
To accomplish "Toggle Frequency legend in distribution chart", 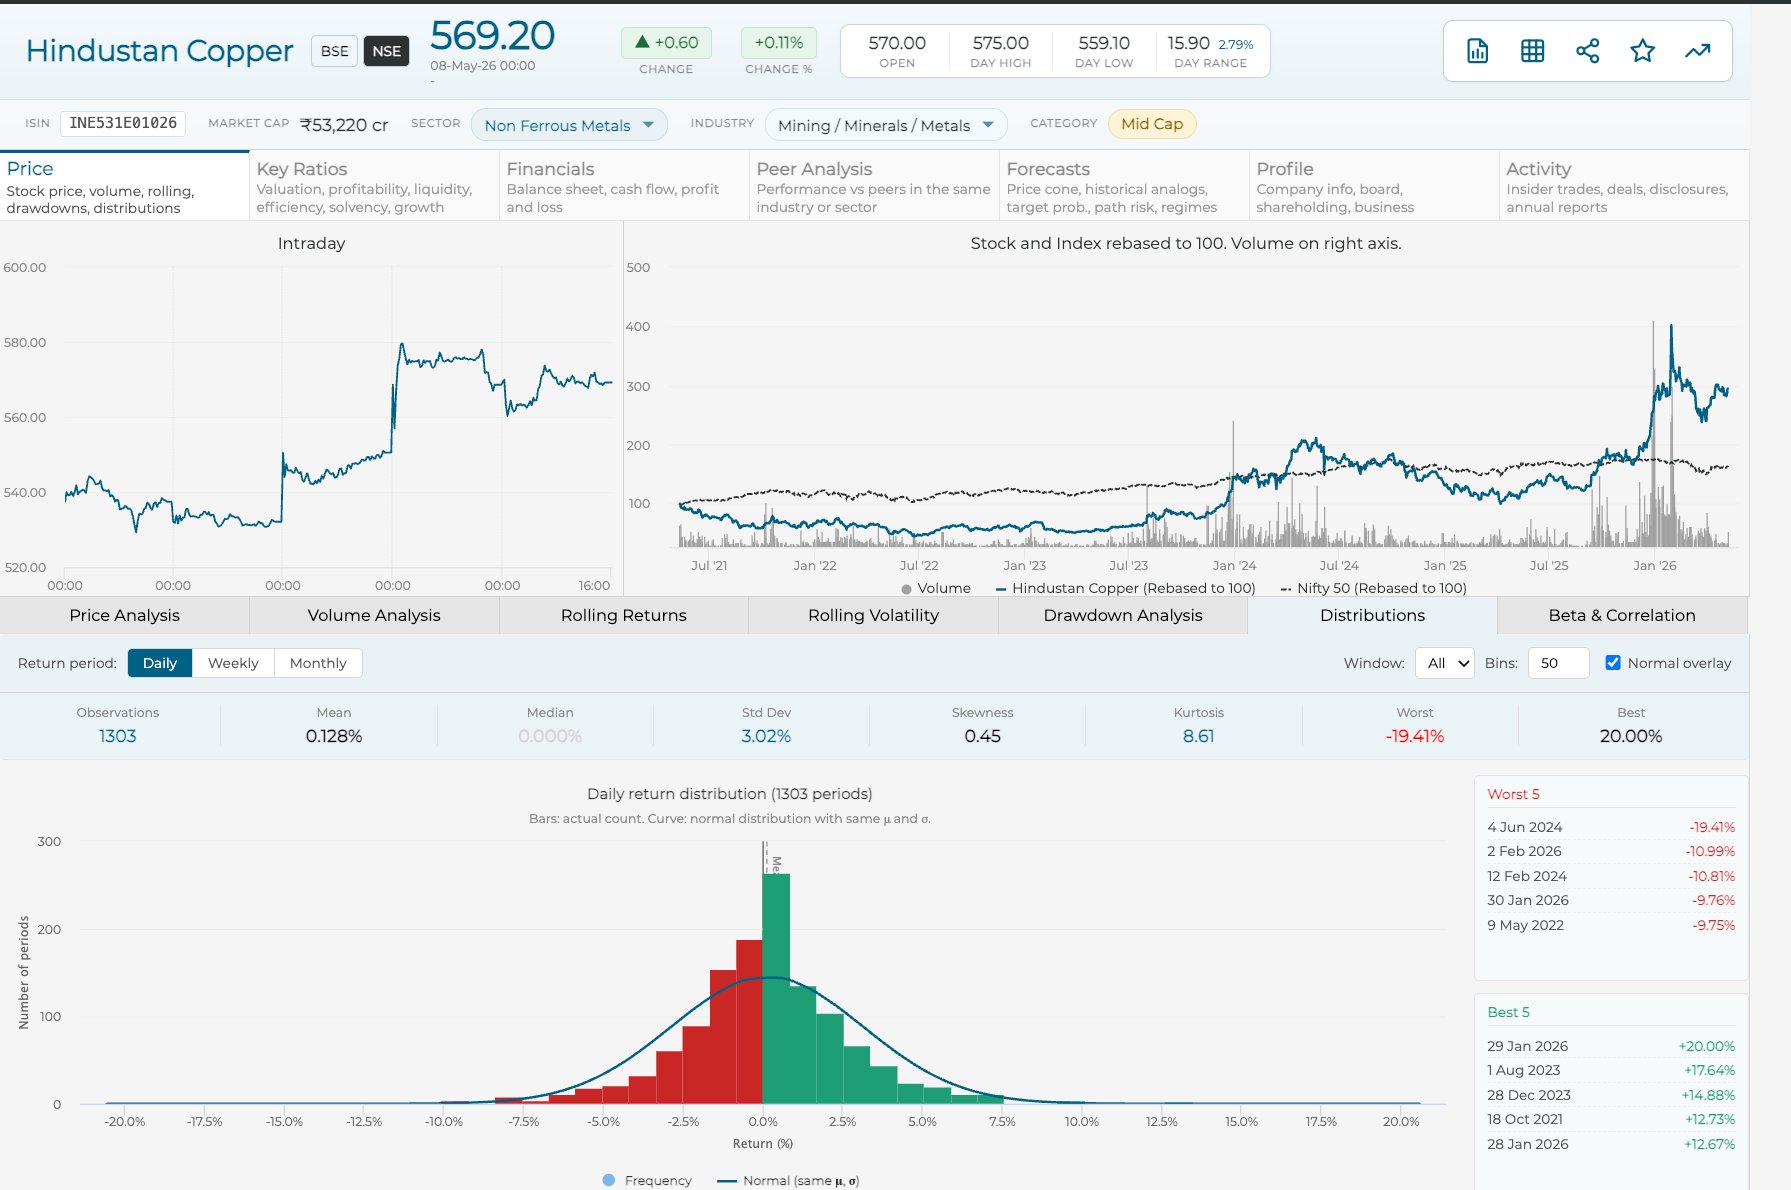I will point(647,1180).
